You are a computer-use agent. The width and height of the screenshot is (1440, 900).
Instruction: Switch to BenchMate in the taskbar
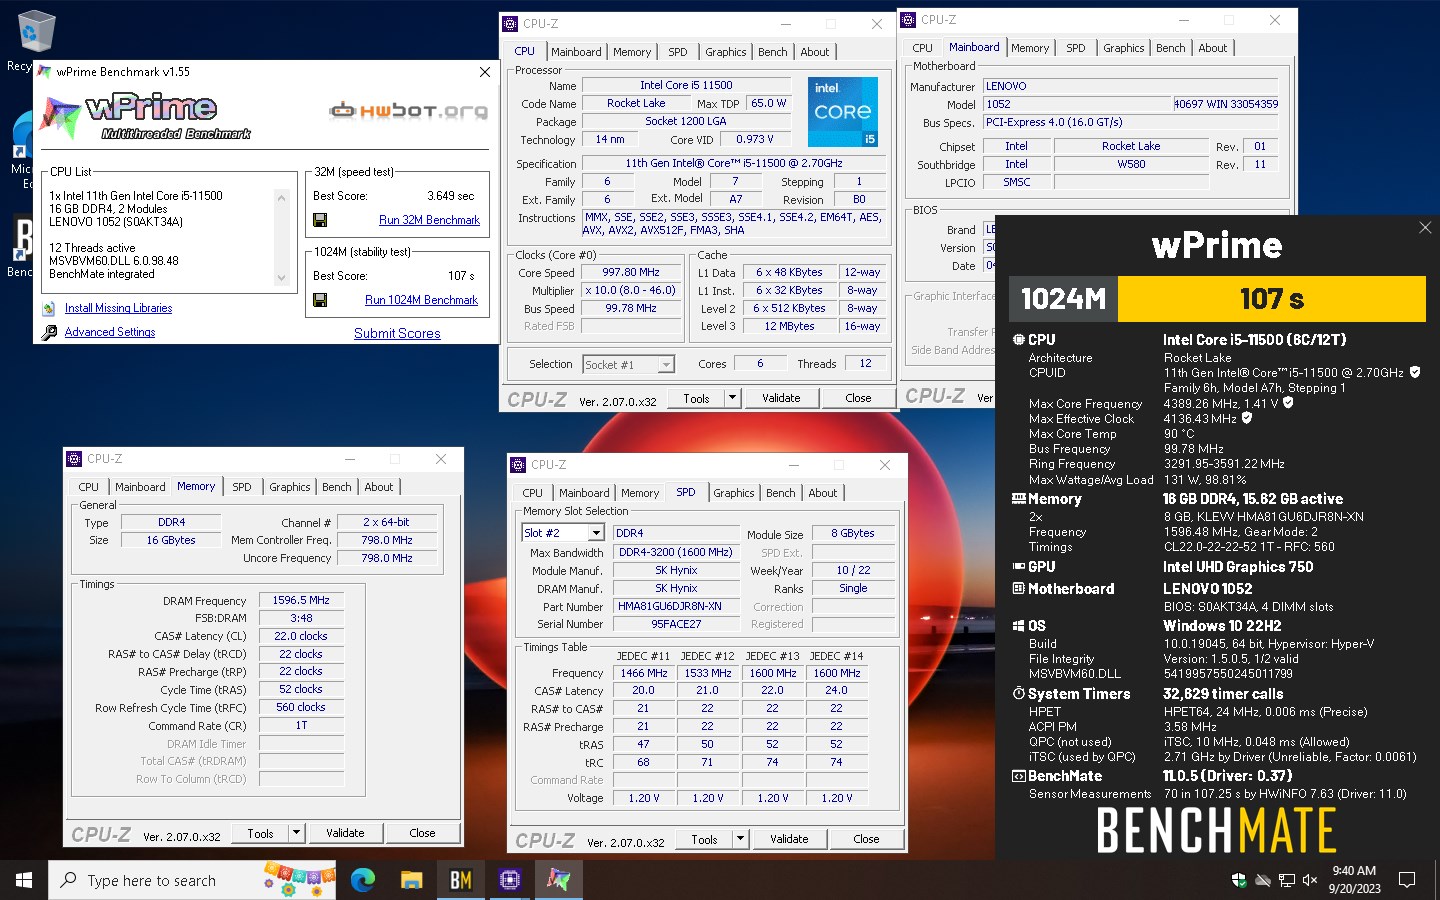461,880
